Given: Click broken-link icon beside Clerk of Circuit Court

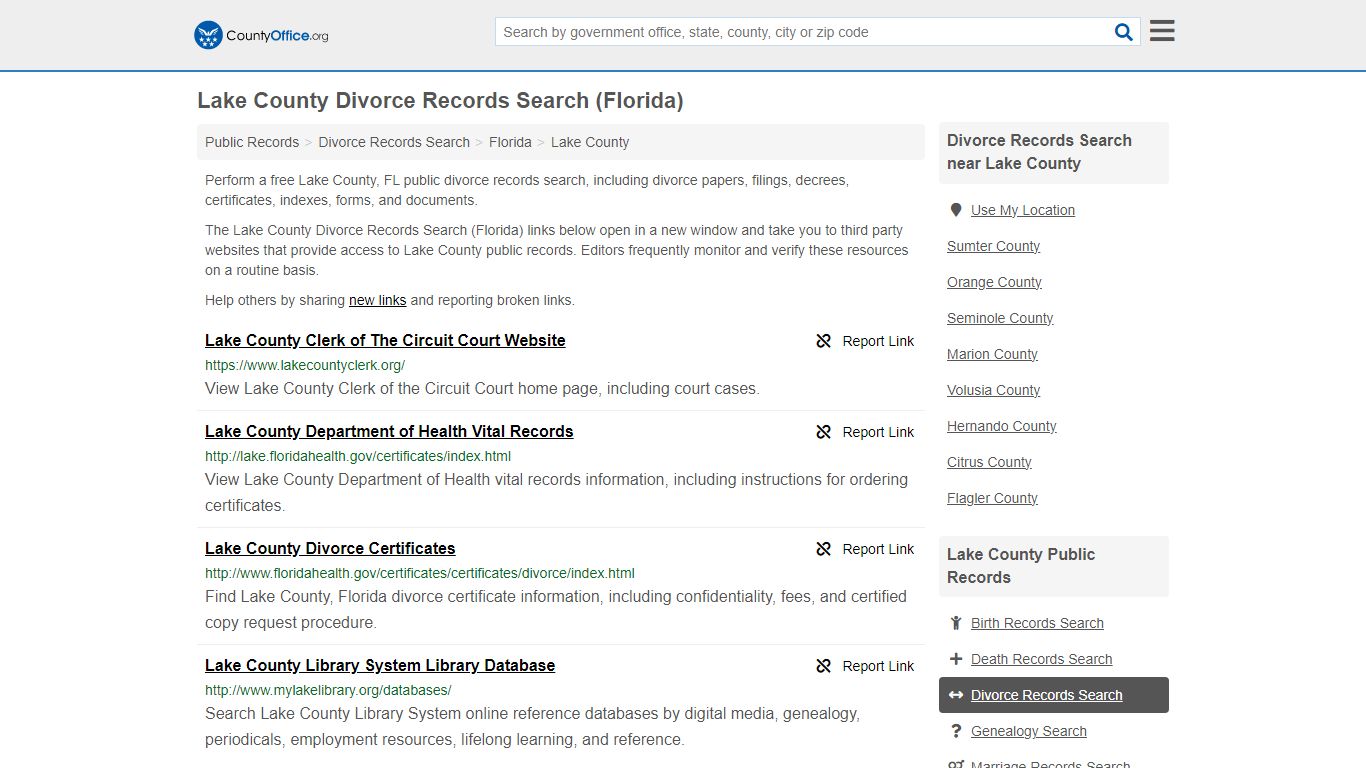Looking at the screenshot, I should click(824, 341).
